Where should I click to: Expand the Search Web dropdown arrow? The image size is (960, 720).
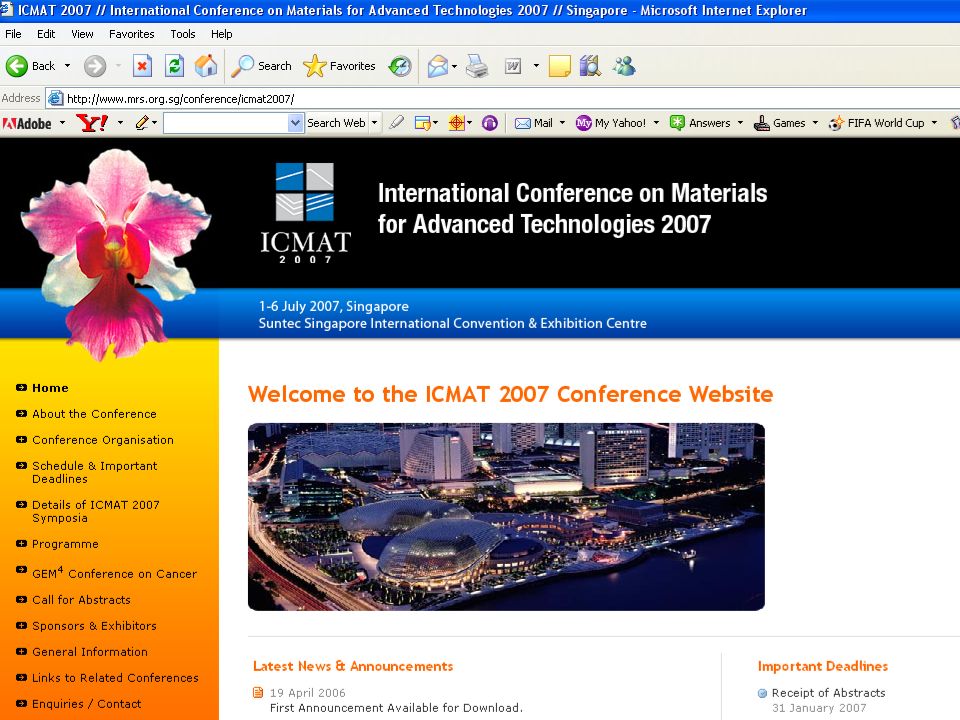click(x=375, y=123)
